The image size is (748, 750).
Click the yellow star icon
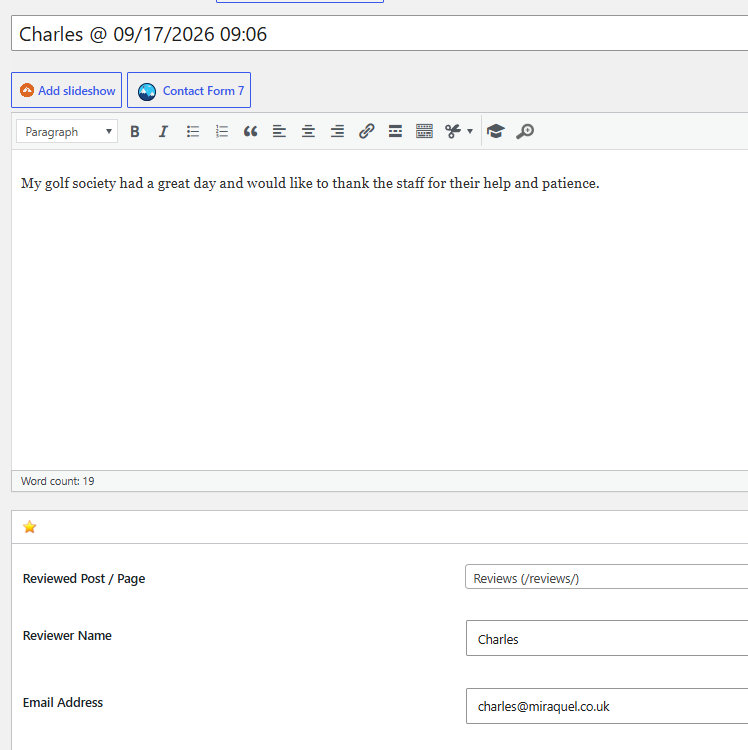[x=30, y=527]
